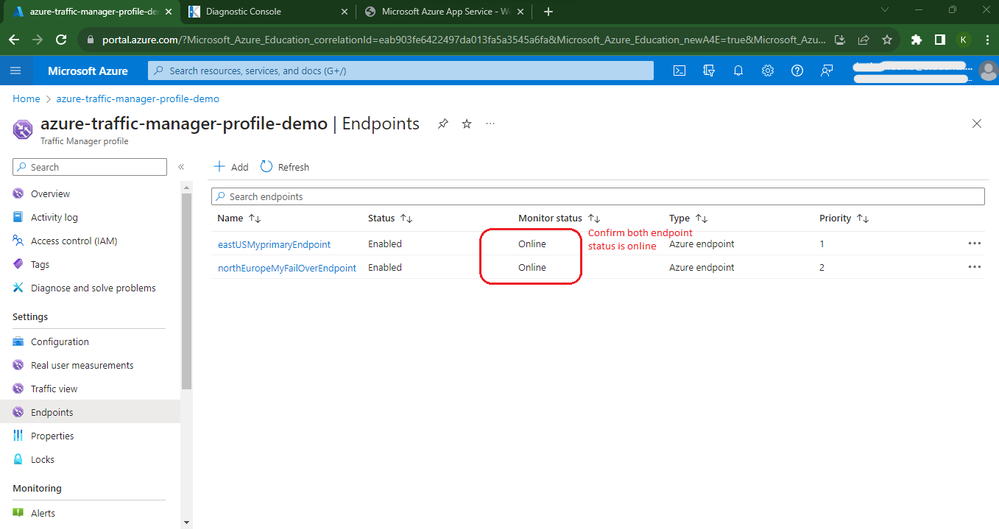This screenshot has width=999, height=529.
Task: Refresh the endpoints list
Action: point(285,167)
